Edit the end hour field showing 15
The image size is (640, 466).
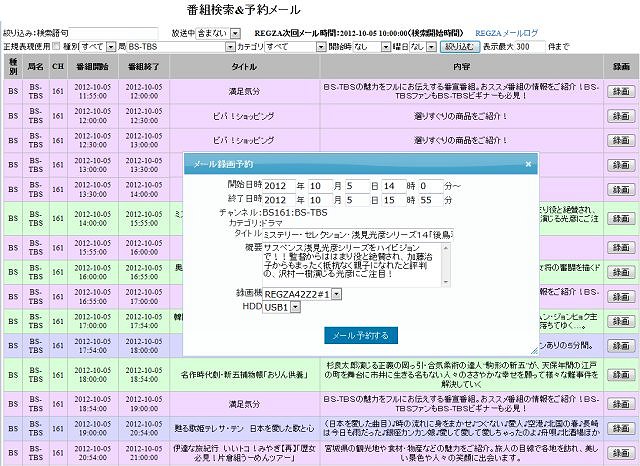click(393, 200)
